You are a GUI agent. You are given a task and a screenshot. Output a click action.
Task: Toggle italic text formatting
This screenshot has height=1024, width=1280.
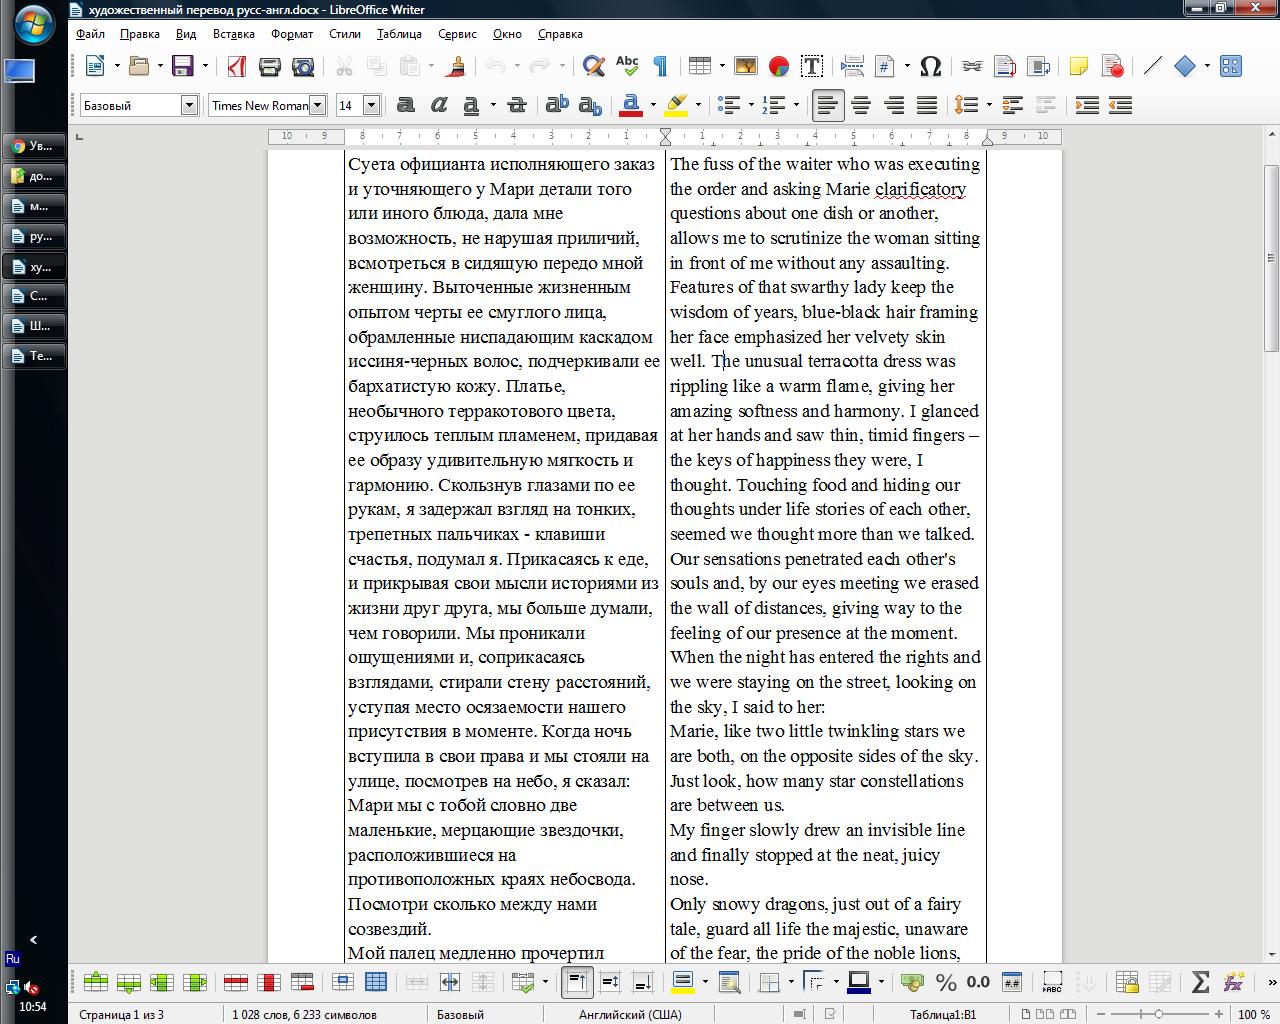[x=438, y=105]
